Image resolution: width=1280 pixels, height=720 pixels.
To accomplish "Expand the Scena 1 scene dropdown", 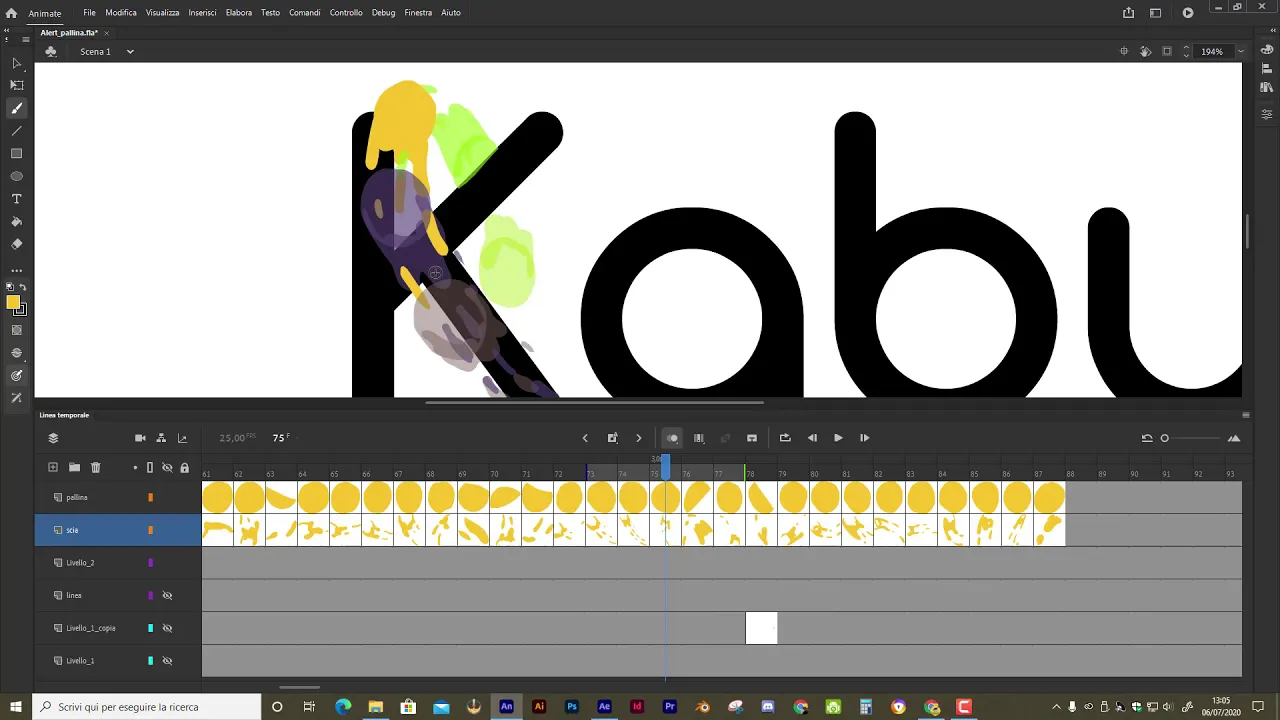I will pos(130,52).
